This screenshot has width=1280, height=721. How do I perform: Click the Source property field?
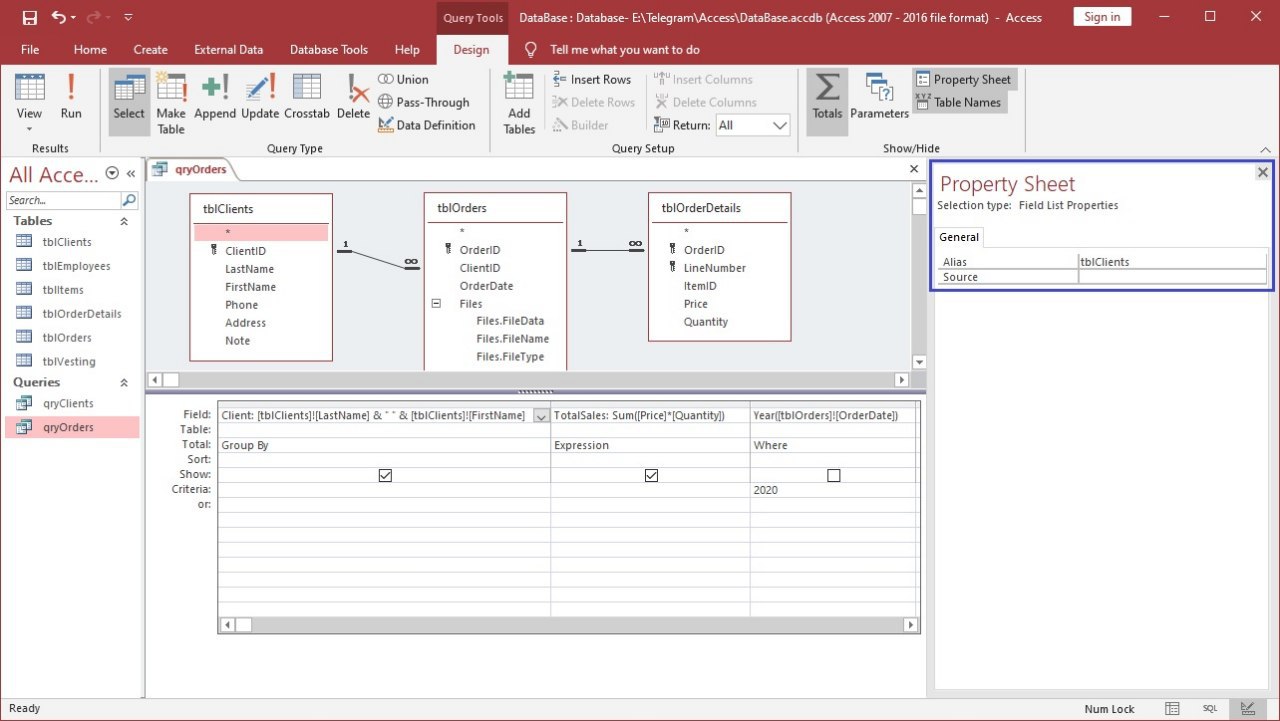pos(1172,277)
